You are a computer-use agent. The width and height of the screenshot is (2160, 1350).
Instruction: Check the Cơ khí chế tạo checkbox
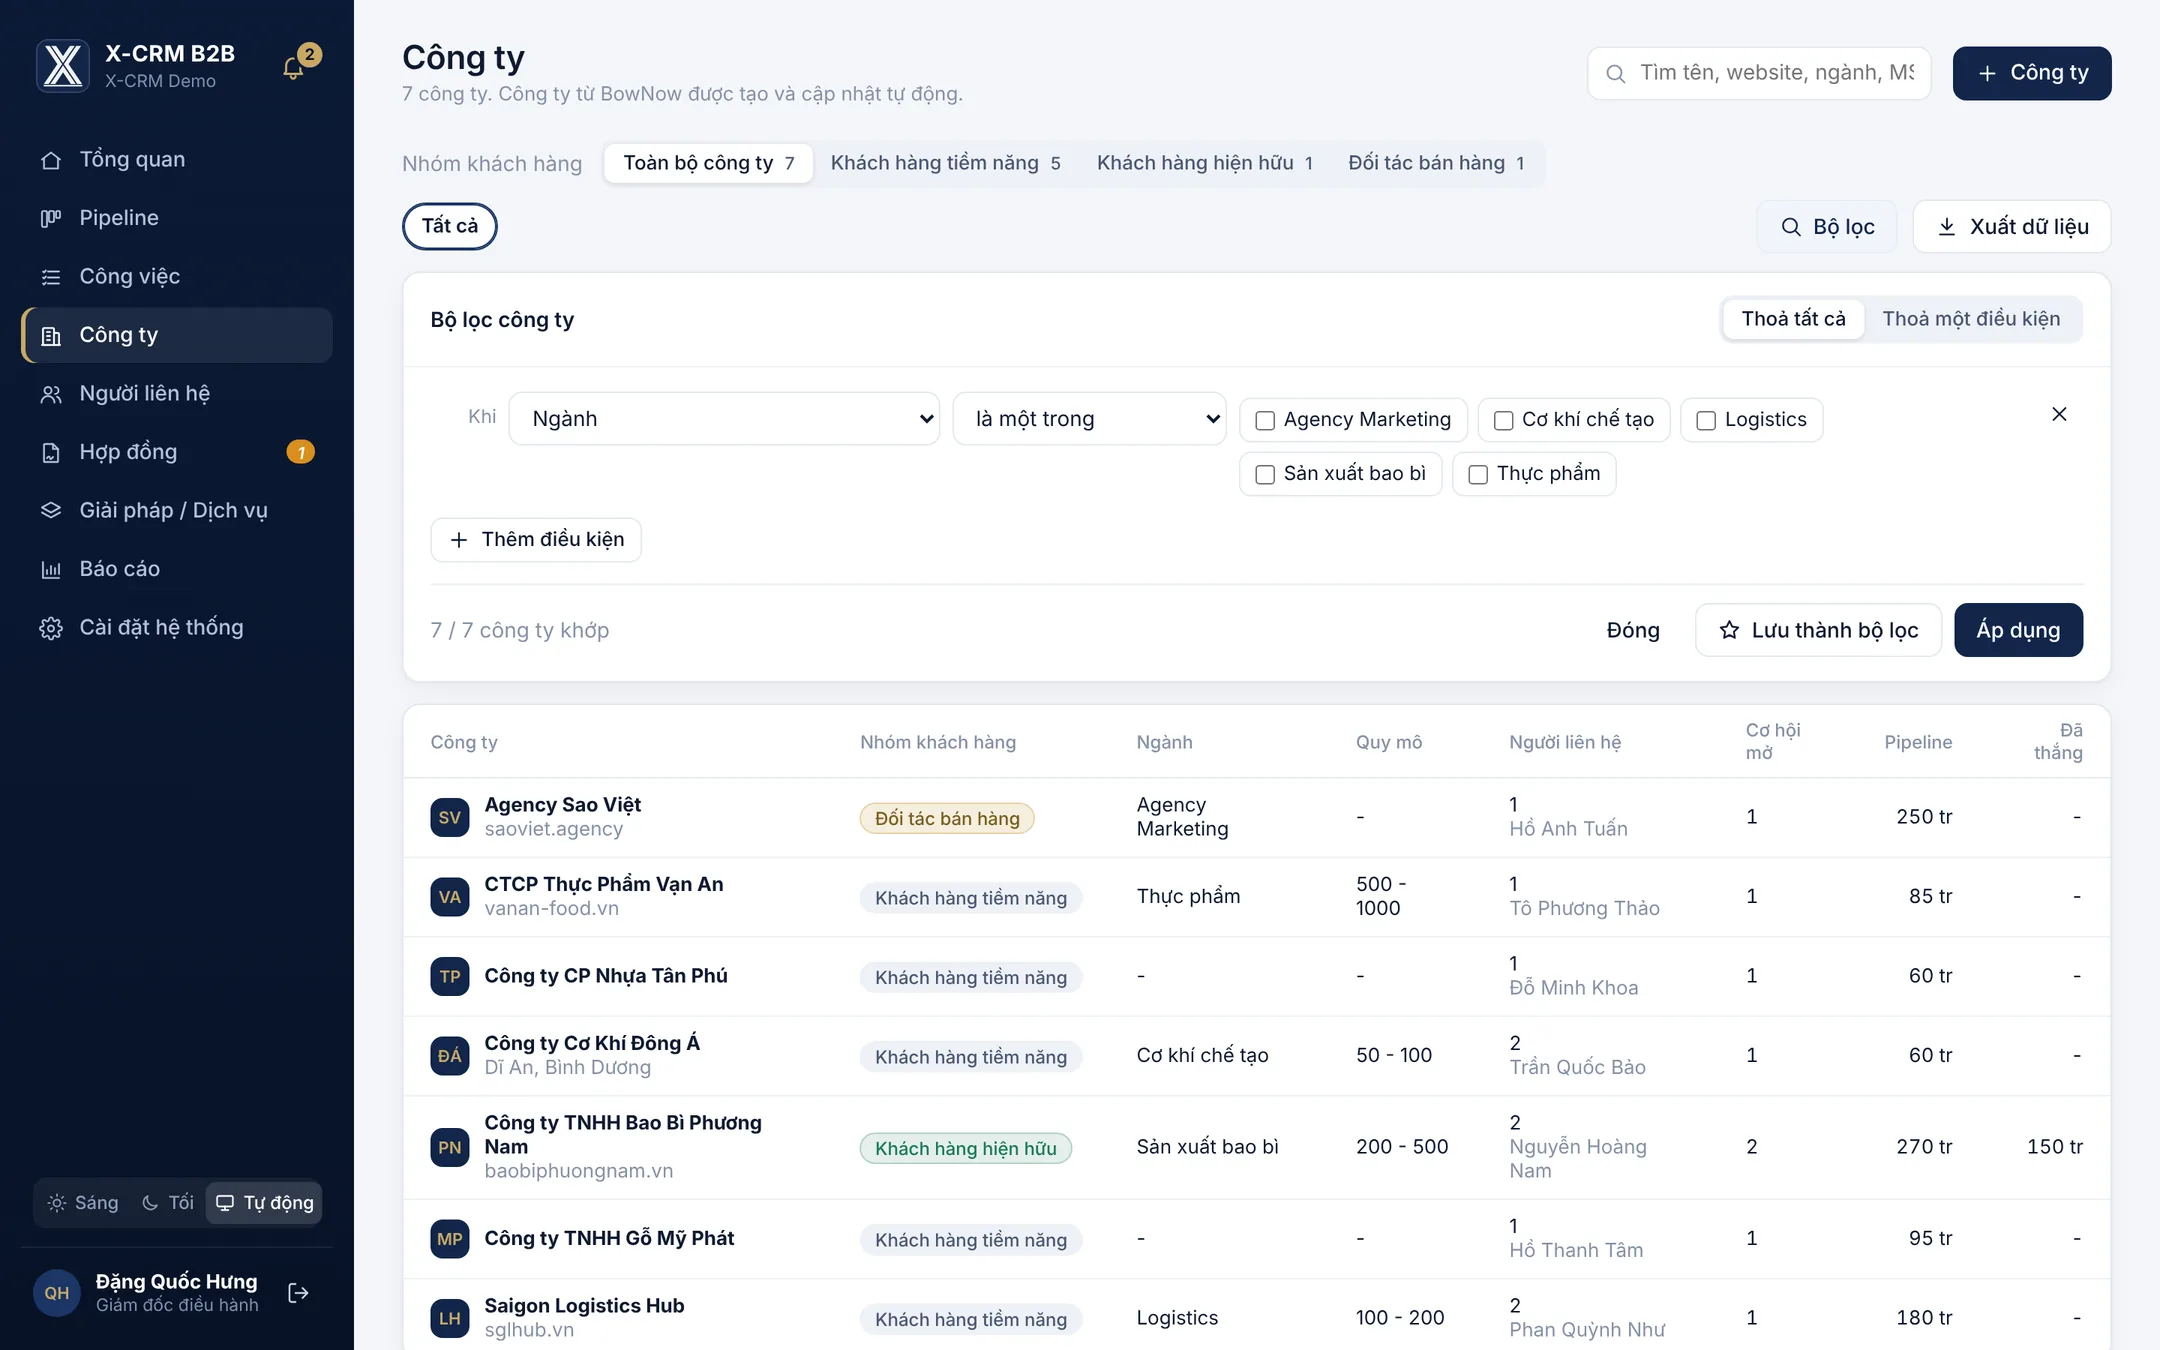click(1503, 420)
